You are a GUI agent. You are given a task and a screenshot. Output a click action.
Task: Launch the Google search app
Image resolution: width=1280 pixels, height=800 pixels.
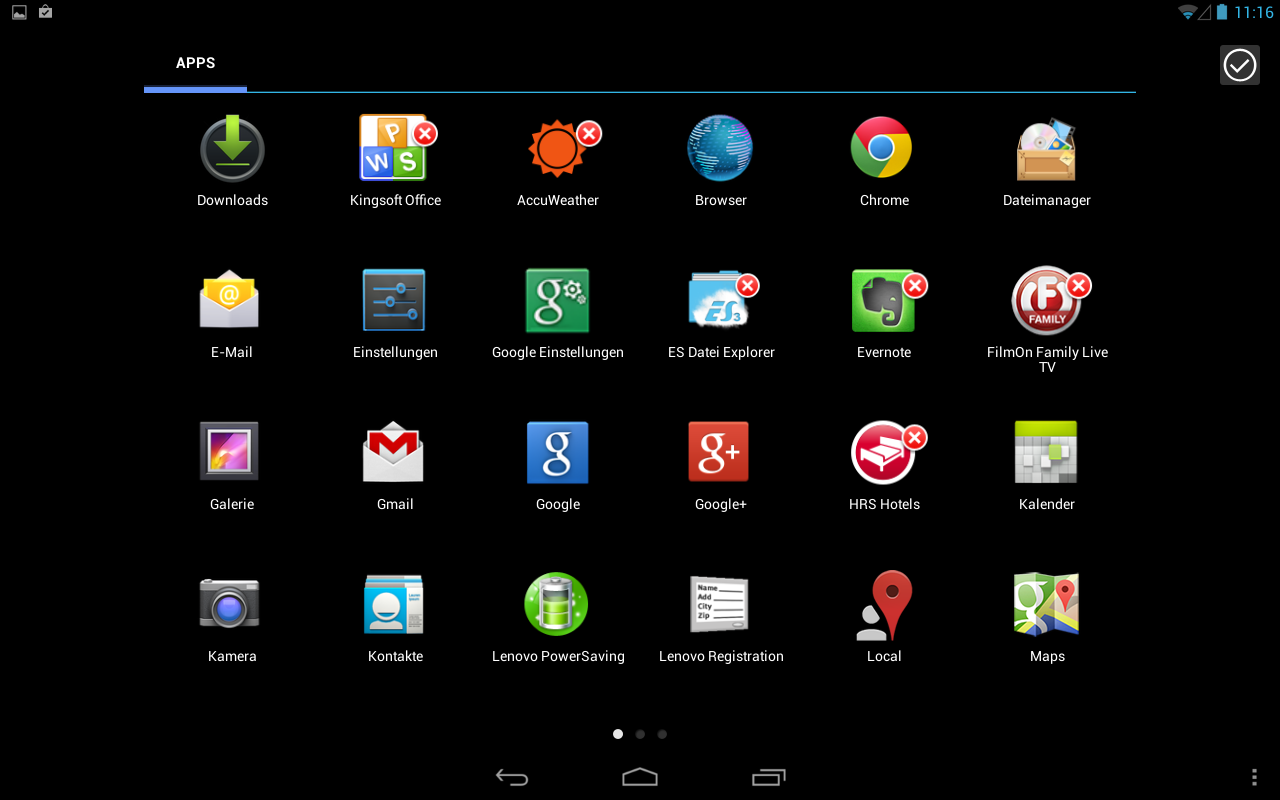(x=557, y=452)
